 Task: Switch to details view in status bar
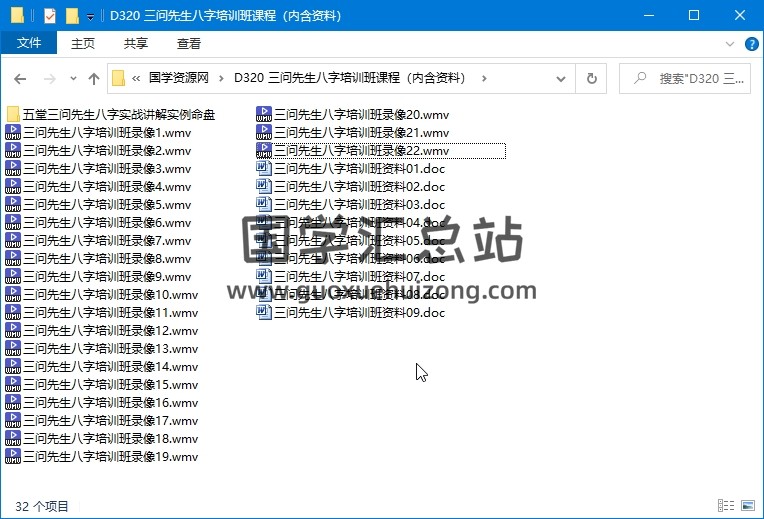(x=726, y=506)
